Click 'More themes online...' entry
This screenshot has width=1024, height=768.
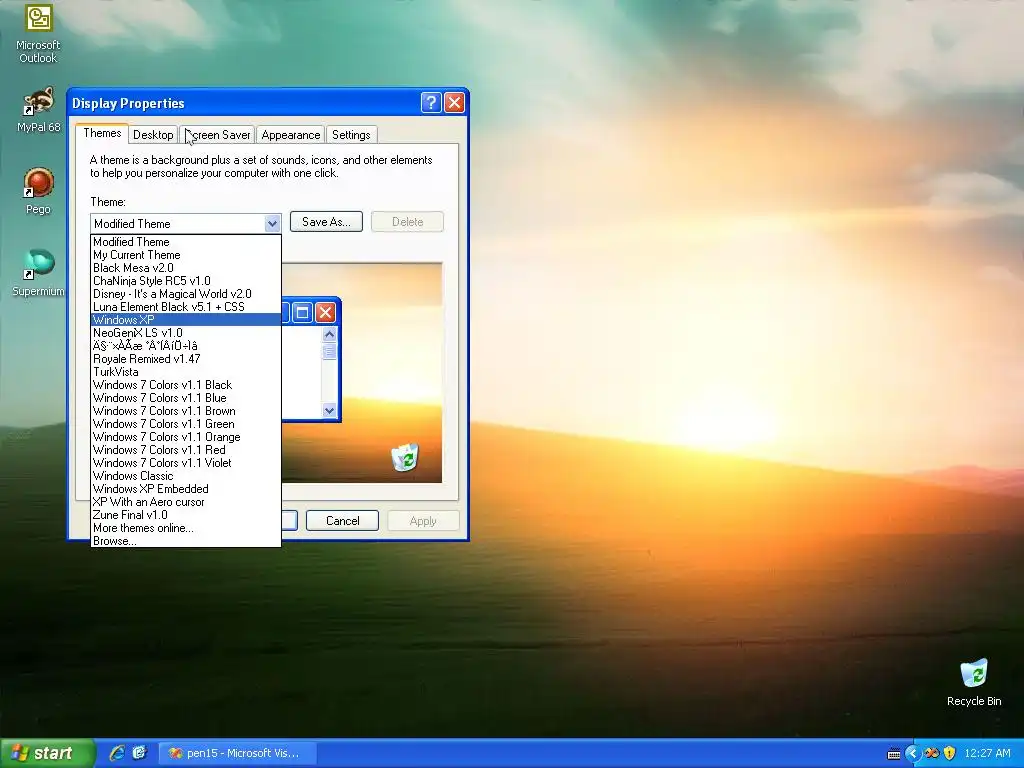click(x=186, y=528)
